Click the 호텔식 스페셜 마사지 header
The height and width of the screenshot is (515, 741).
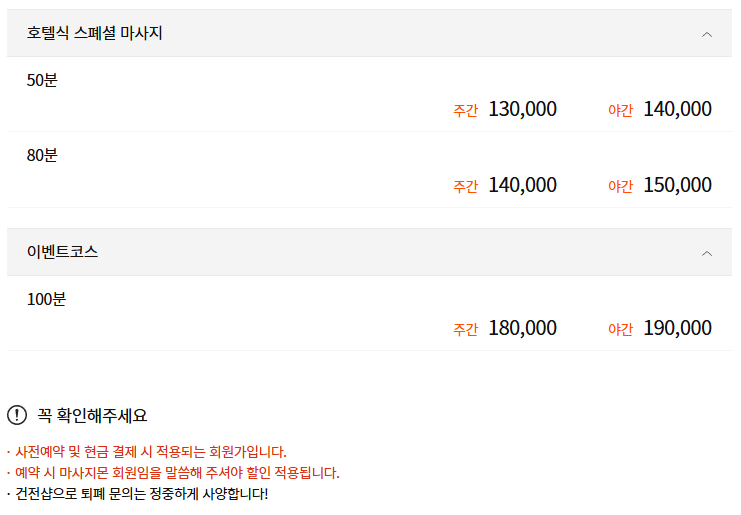click(x=95, y=34)
